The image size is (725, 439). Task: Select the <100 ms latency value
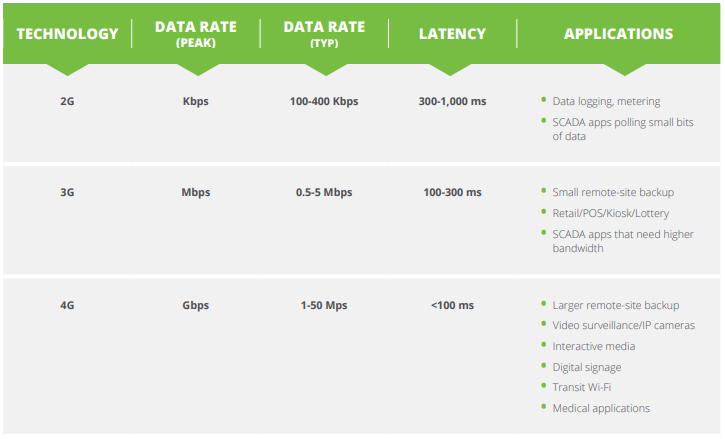452,305
